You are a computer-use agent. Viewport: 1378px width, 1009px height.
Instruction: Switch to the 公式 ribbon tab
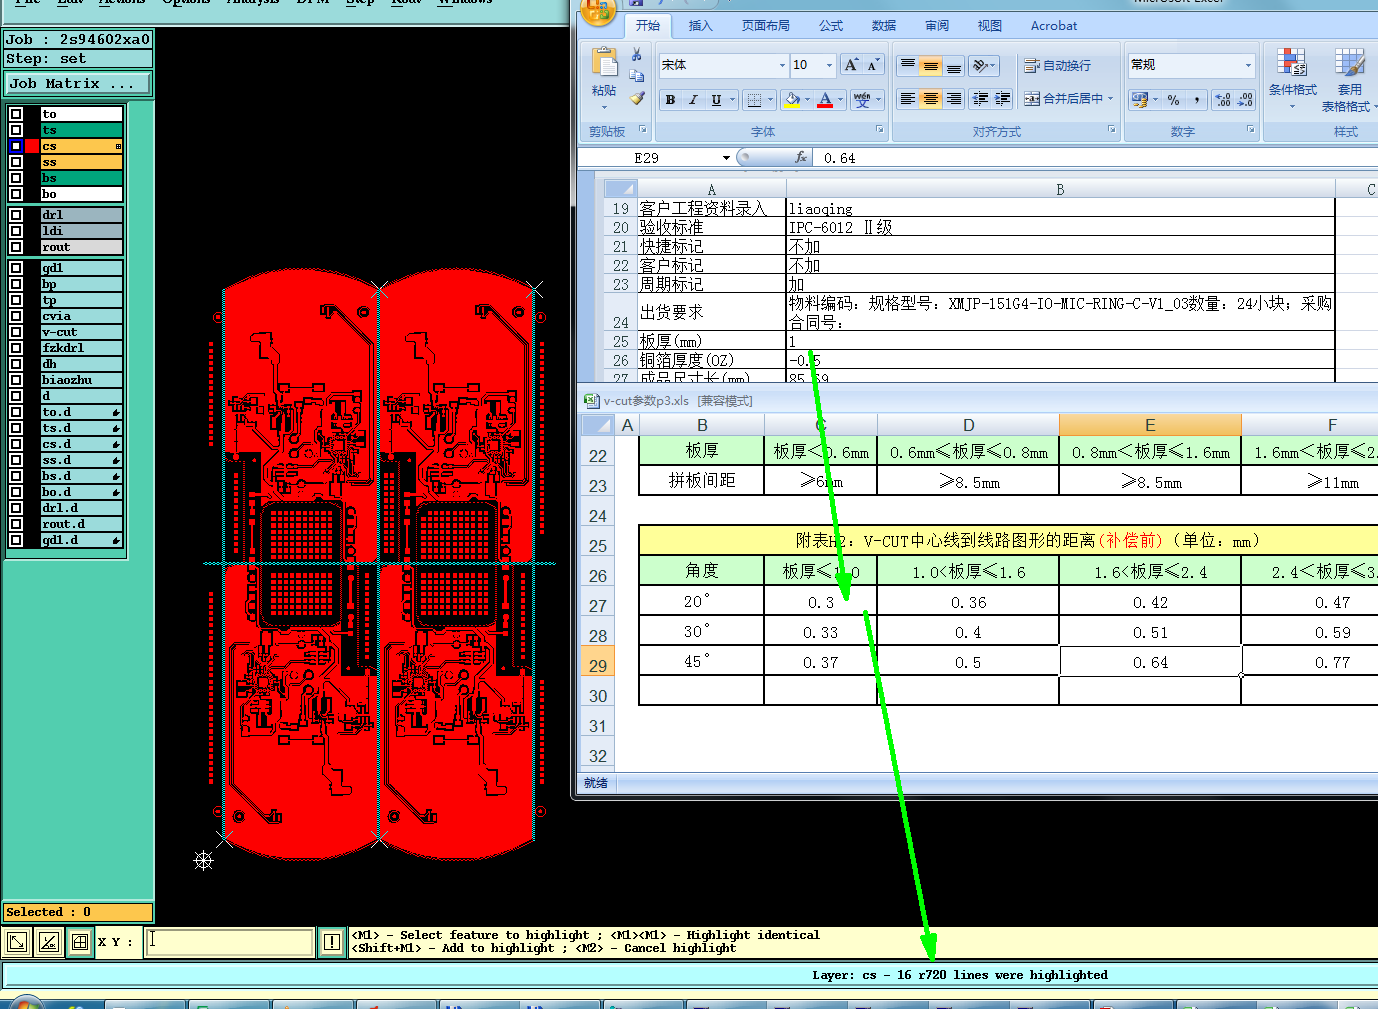pos(831,26)
